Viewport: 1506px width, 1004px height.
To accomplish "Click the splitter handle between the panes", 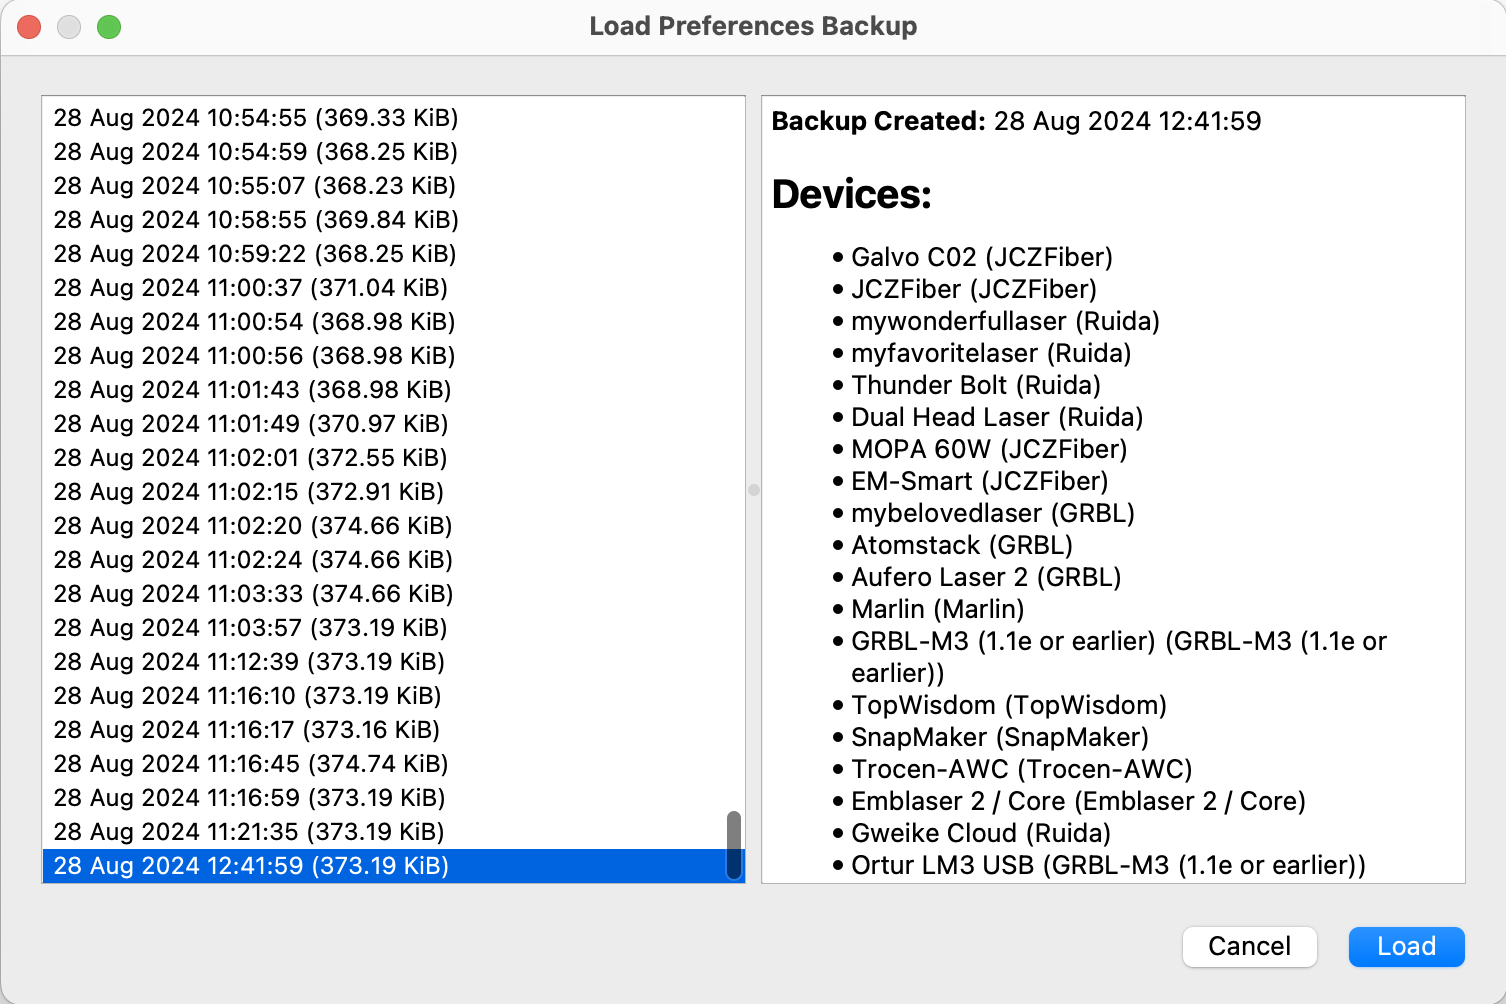I will (754, 490).
